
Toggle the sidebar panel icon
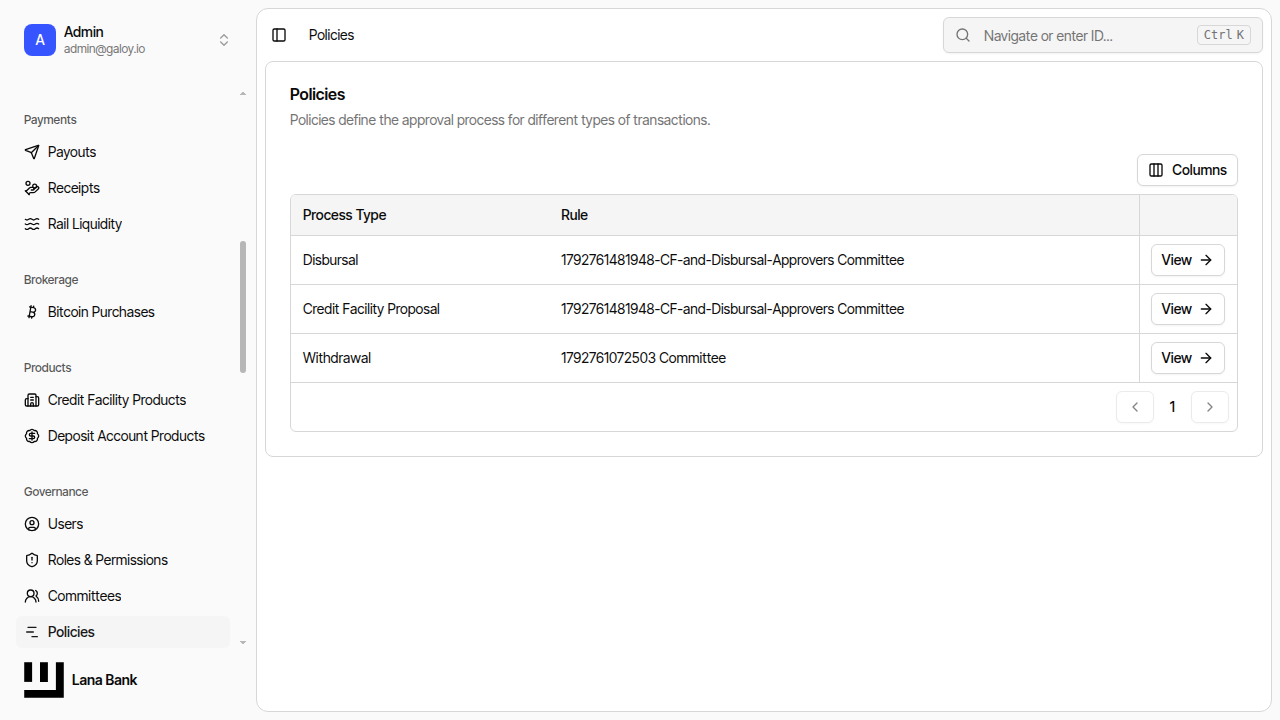point(279,35)
